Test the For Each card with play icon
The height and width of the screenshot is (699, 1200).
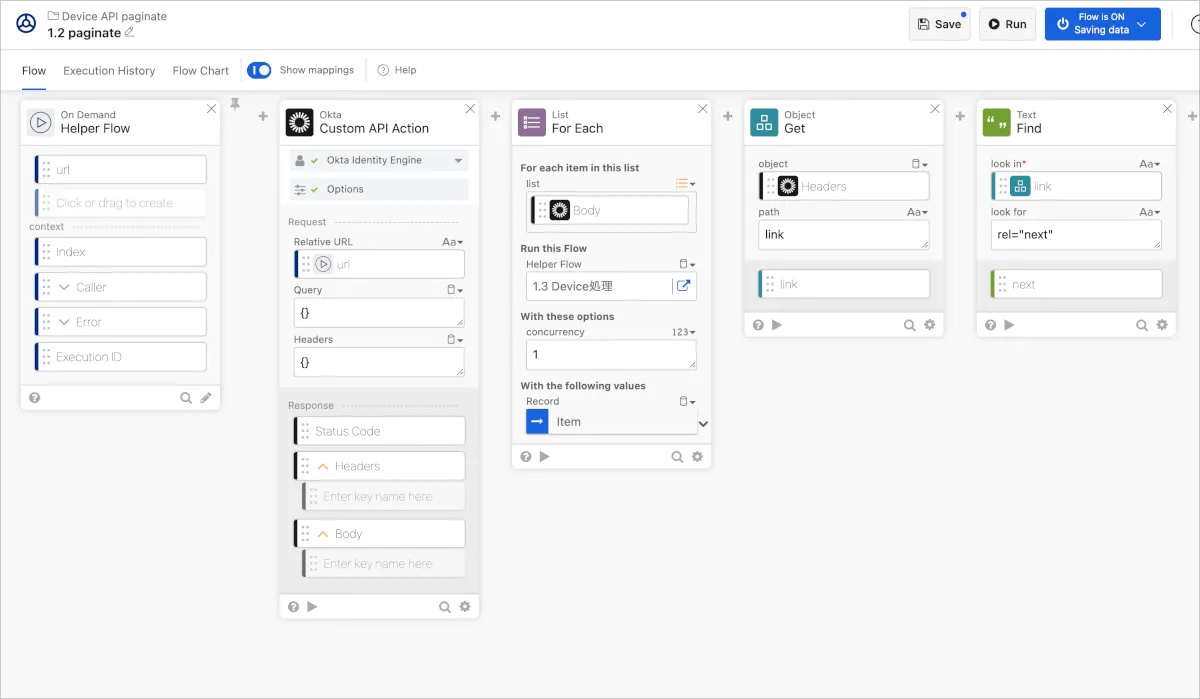[544, 456]
